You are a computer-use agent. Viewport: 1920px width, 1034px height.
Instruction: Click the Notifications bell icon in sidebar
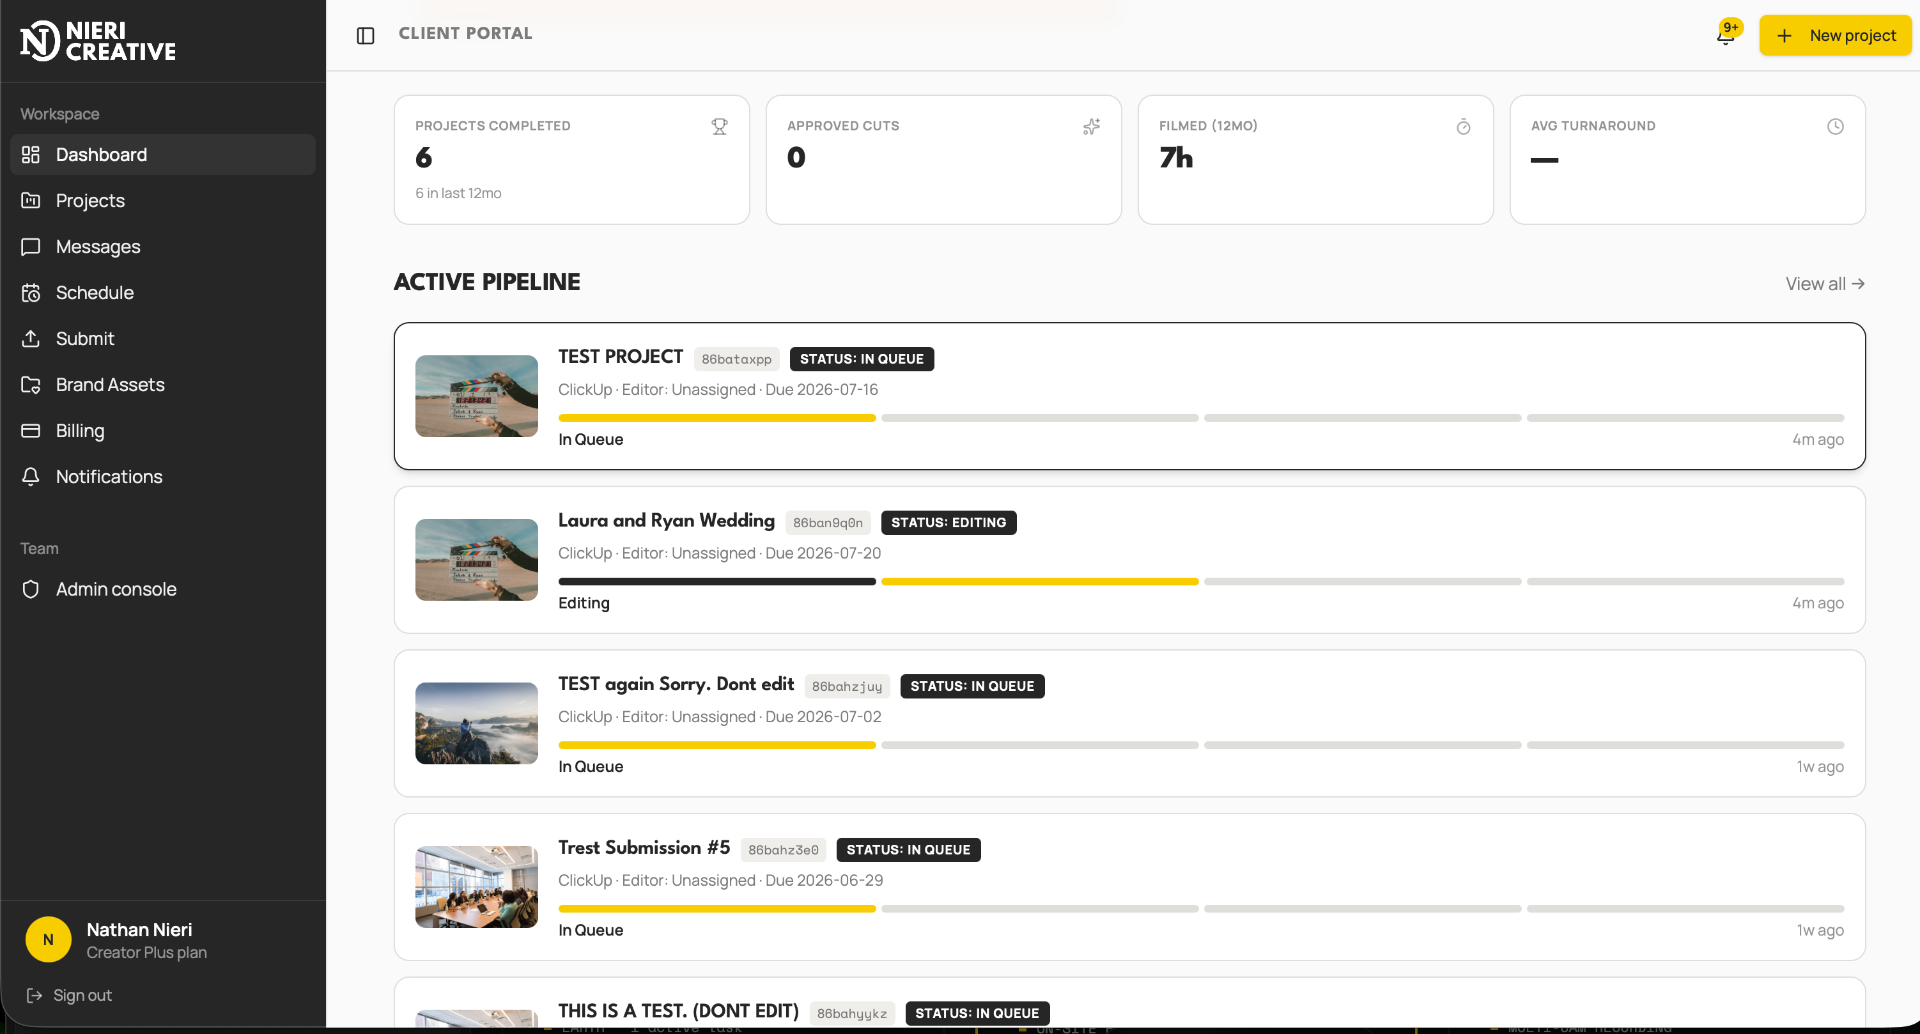31,477
